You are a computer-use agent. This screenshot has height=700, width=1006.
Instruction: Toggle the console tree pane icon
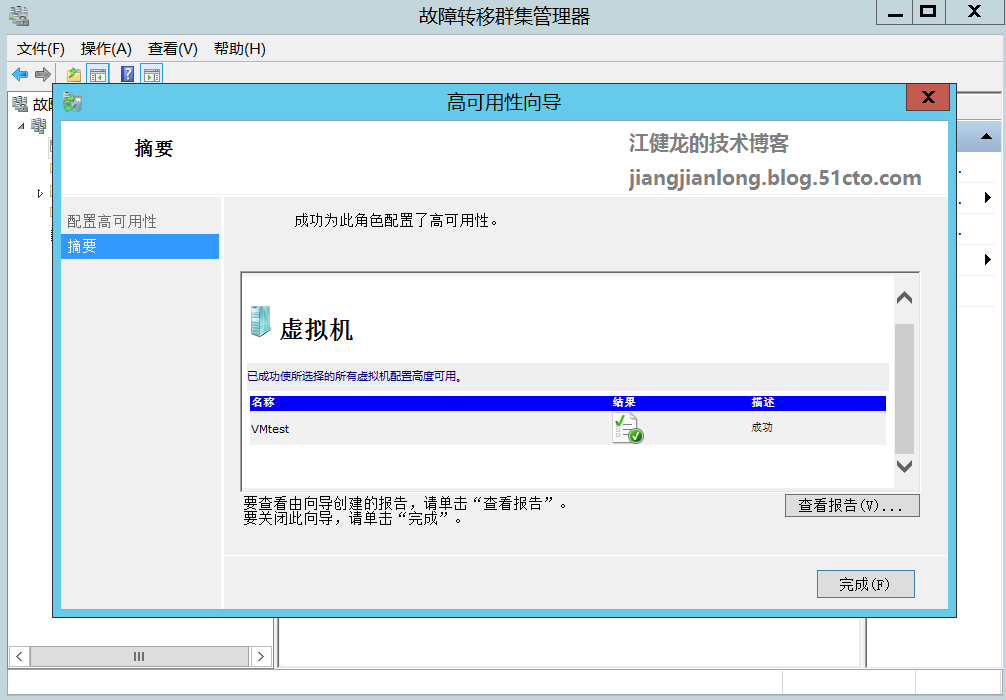(x=98, y=74)
